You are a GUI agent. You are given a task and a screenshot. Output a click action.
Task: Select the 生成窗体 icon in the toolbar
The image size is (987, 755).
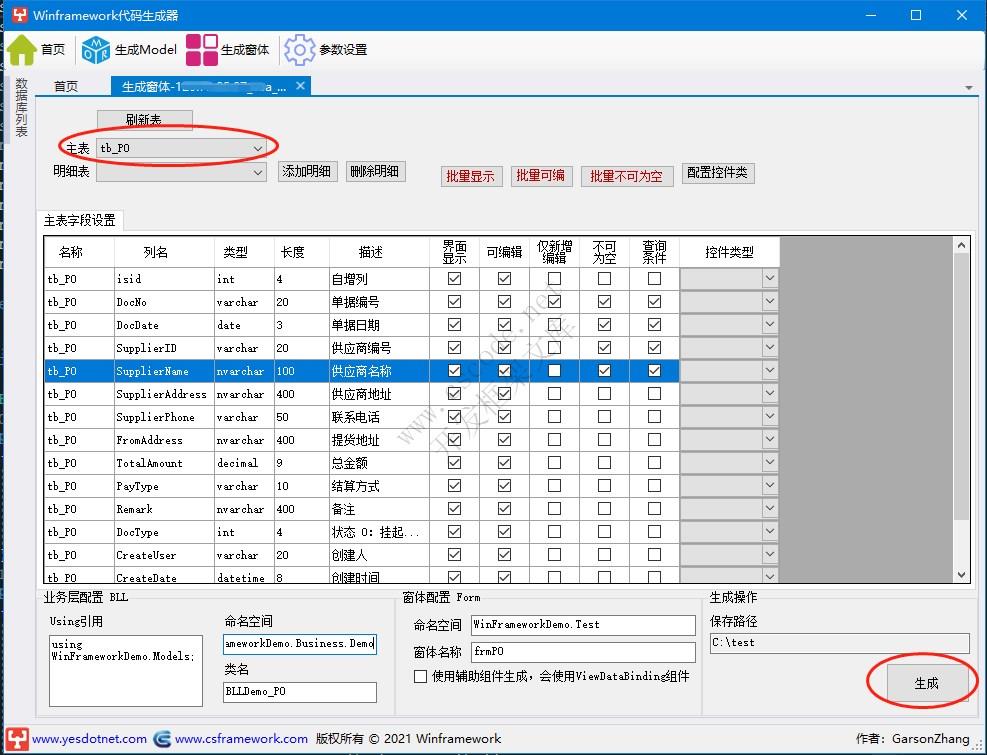(x=200, y=48)
